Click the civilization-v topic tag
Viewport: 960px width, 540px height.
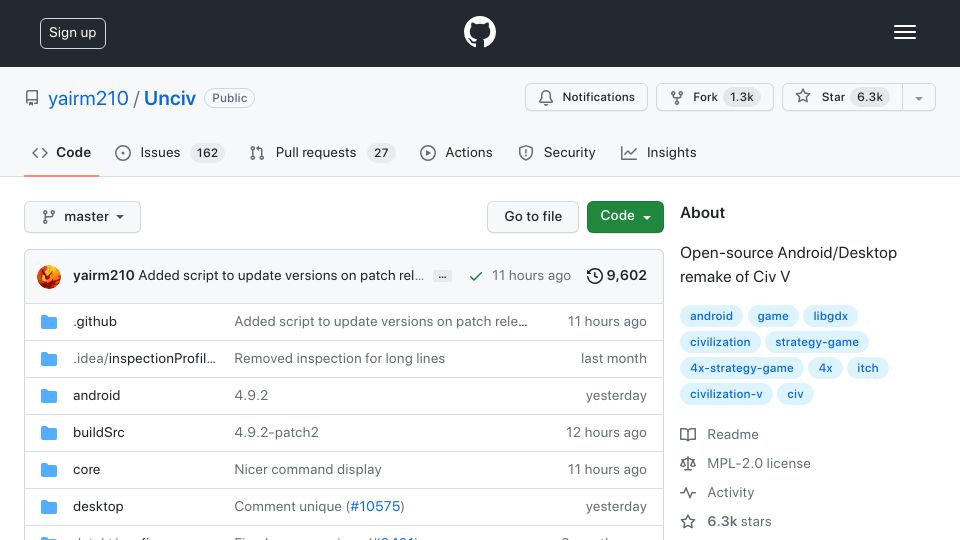(x=726, y=394)
